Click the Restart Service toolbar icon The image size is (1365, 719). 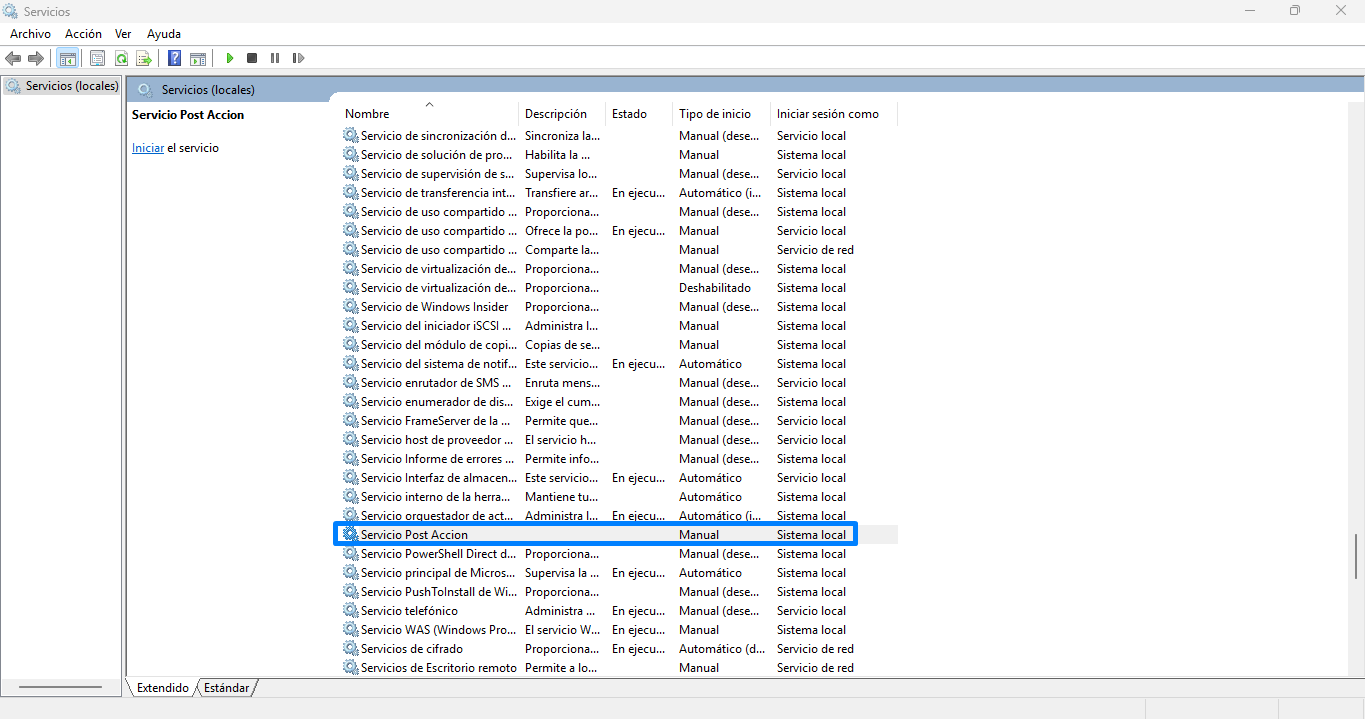298,58
